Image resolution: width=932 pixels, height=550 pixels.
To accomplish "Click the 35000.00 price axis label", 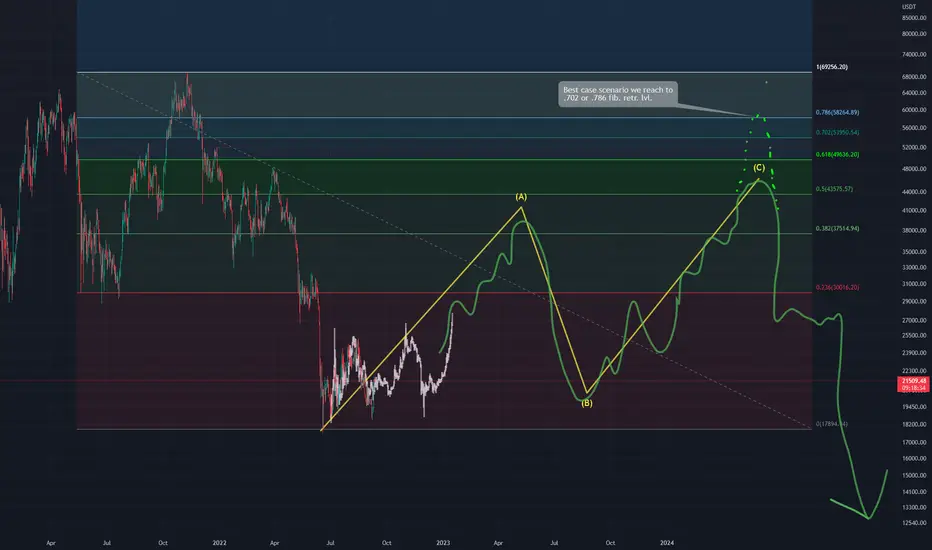I will tap(914, 252).
